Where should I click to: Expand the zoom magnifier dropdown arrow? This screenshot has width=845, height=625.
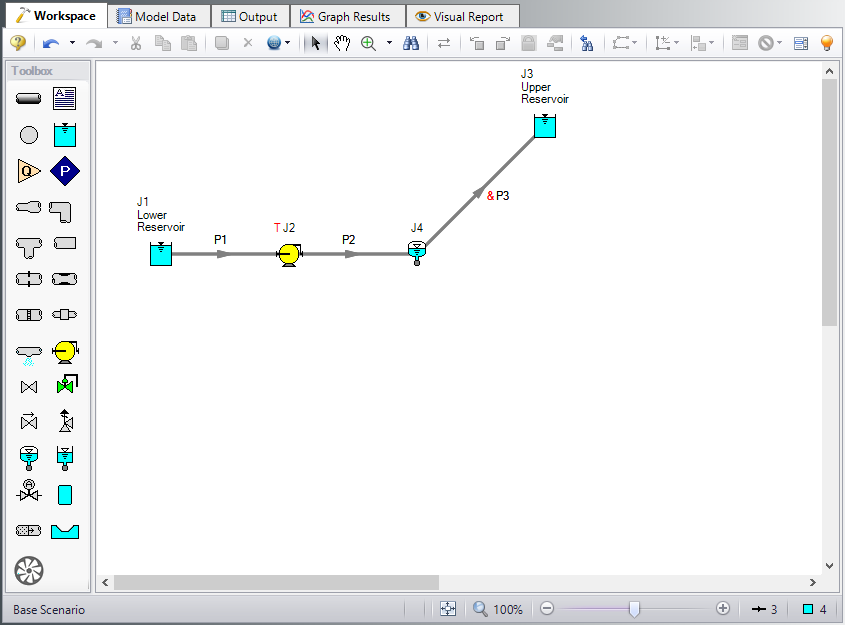click(x=389, y=43)
